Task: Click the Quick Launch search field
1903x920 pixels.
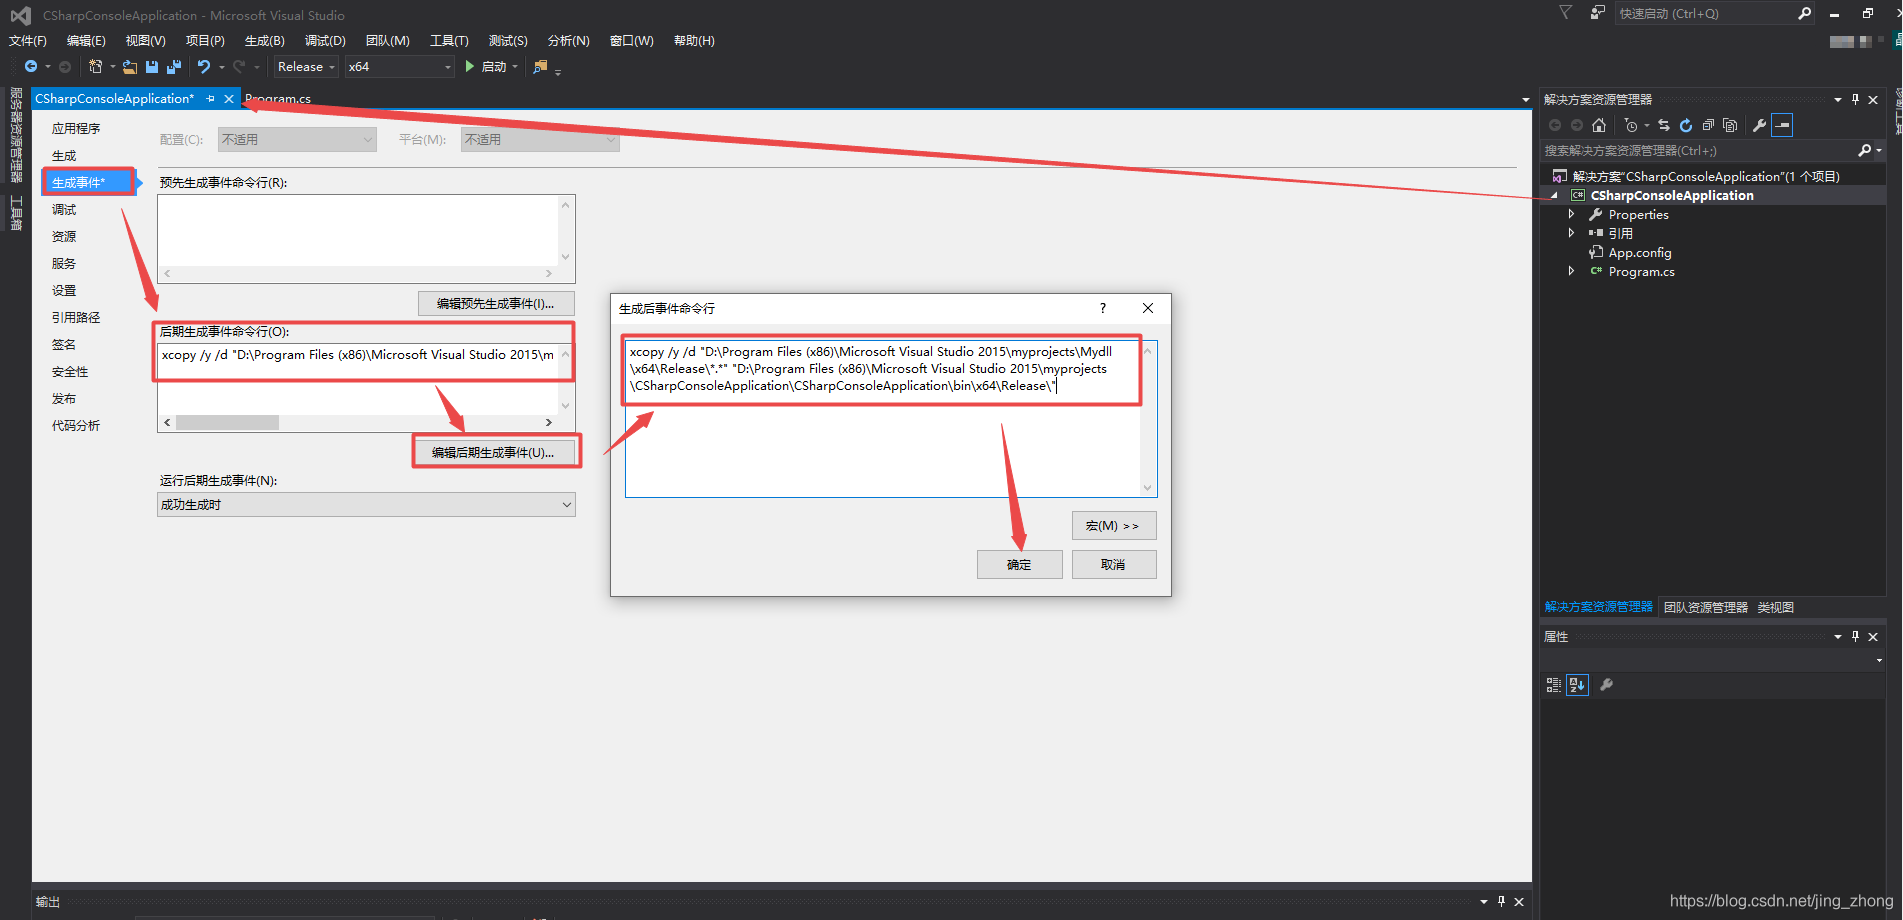Action: click(1704, 13)
